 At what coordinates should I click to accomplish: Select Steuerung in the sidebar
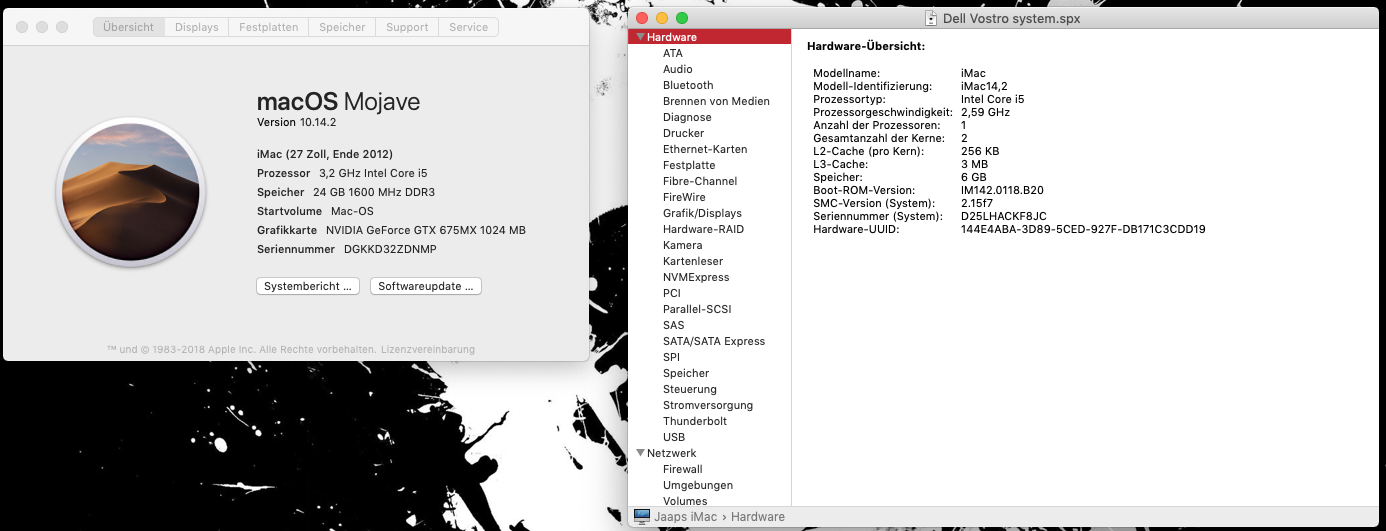710,389
